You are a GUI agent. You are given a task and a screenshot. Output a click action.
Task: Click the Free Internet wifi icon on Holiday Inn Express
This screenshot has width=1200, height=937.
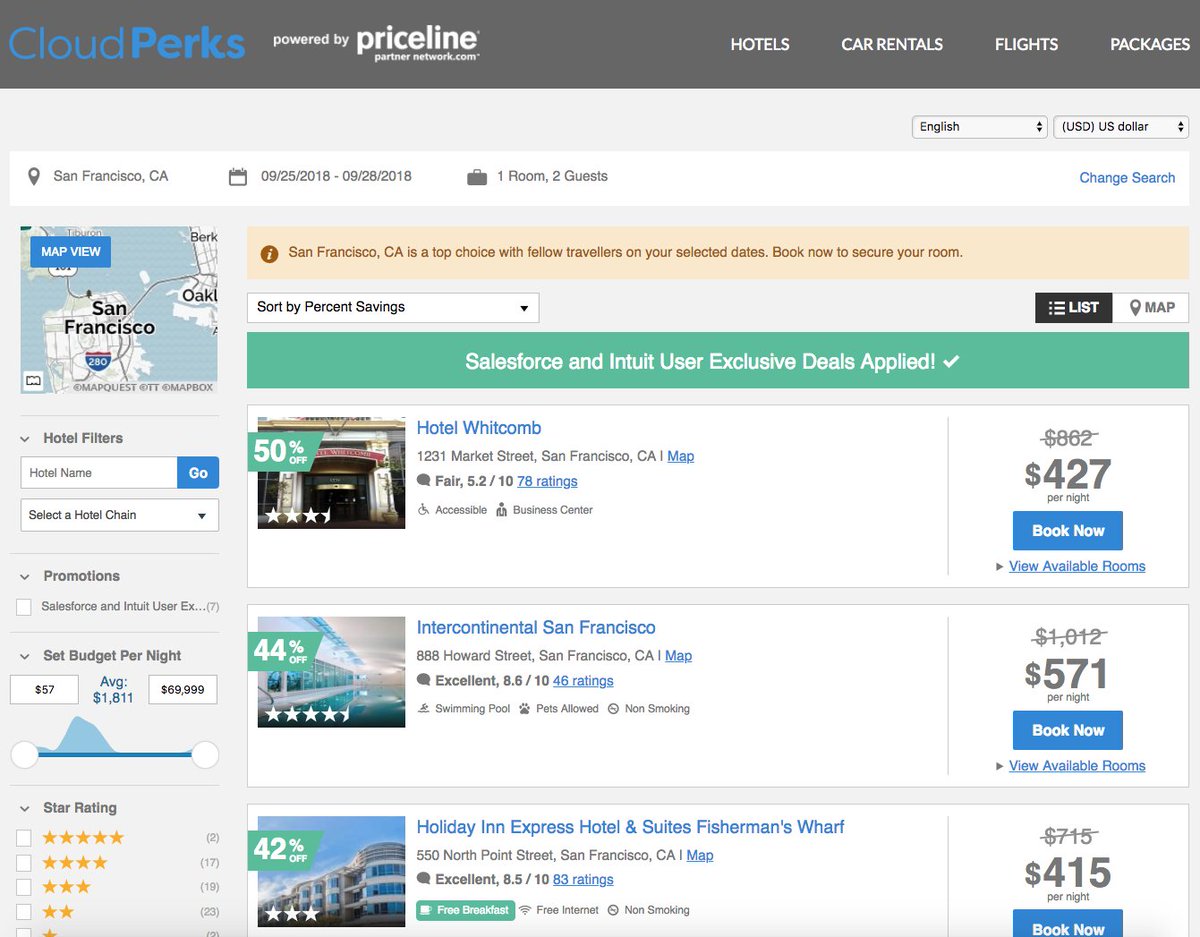[x=524, y=910]
